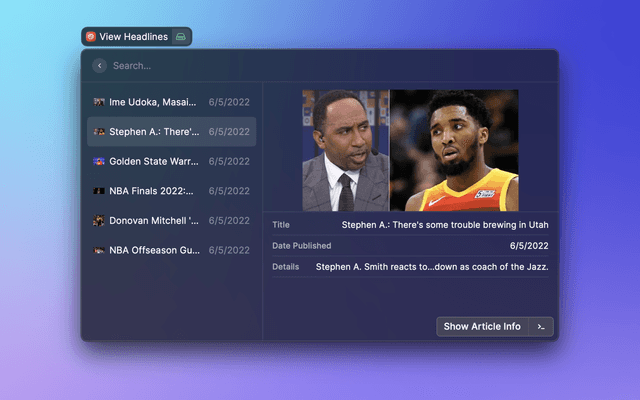Open the actions panel arrow beside Show Article Info
This screenshot has height=400, width=640.
[541, 327]
